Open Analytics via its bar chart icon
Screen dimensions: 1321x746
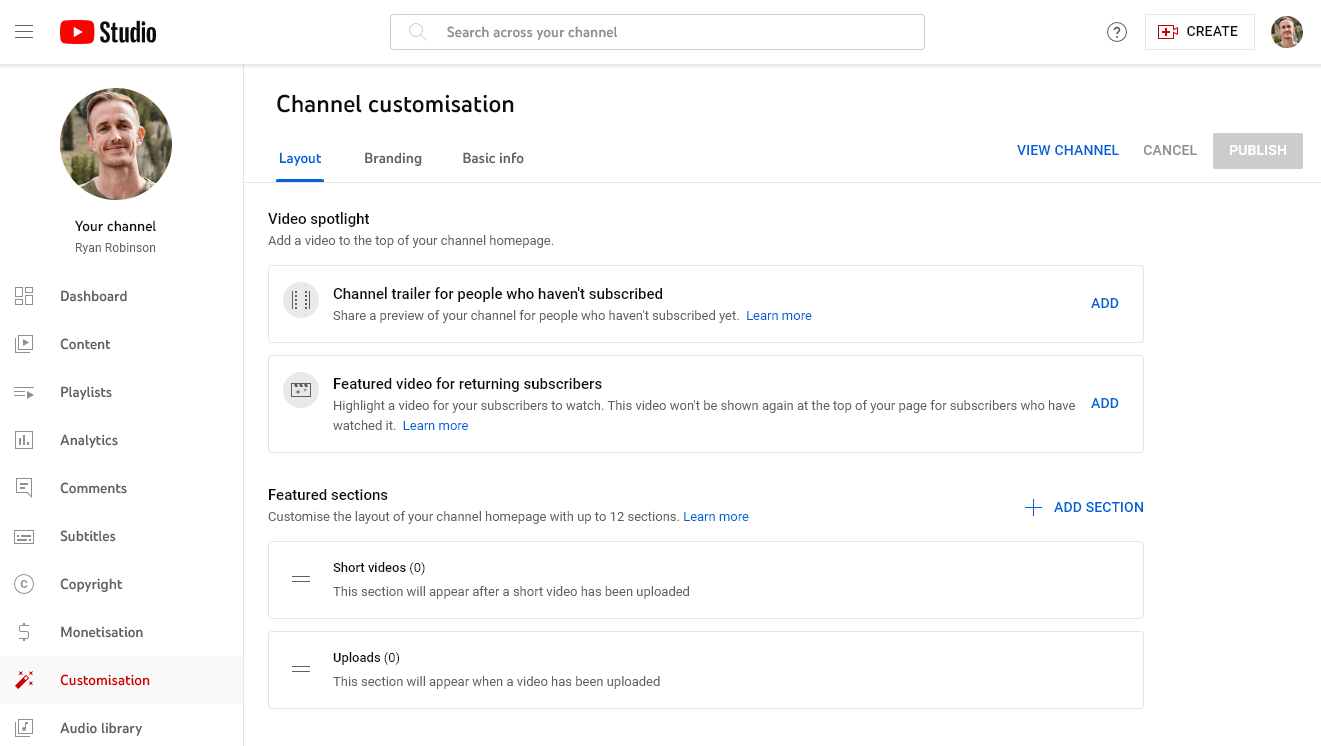pos(24,440)
